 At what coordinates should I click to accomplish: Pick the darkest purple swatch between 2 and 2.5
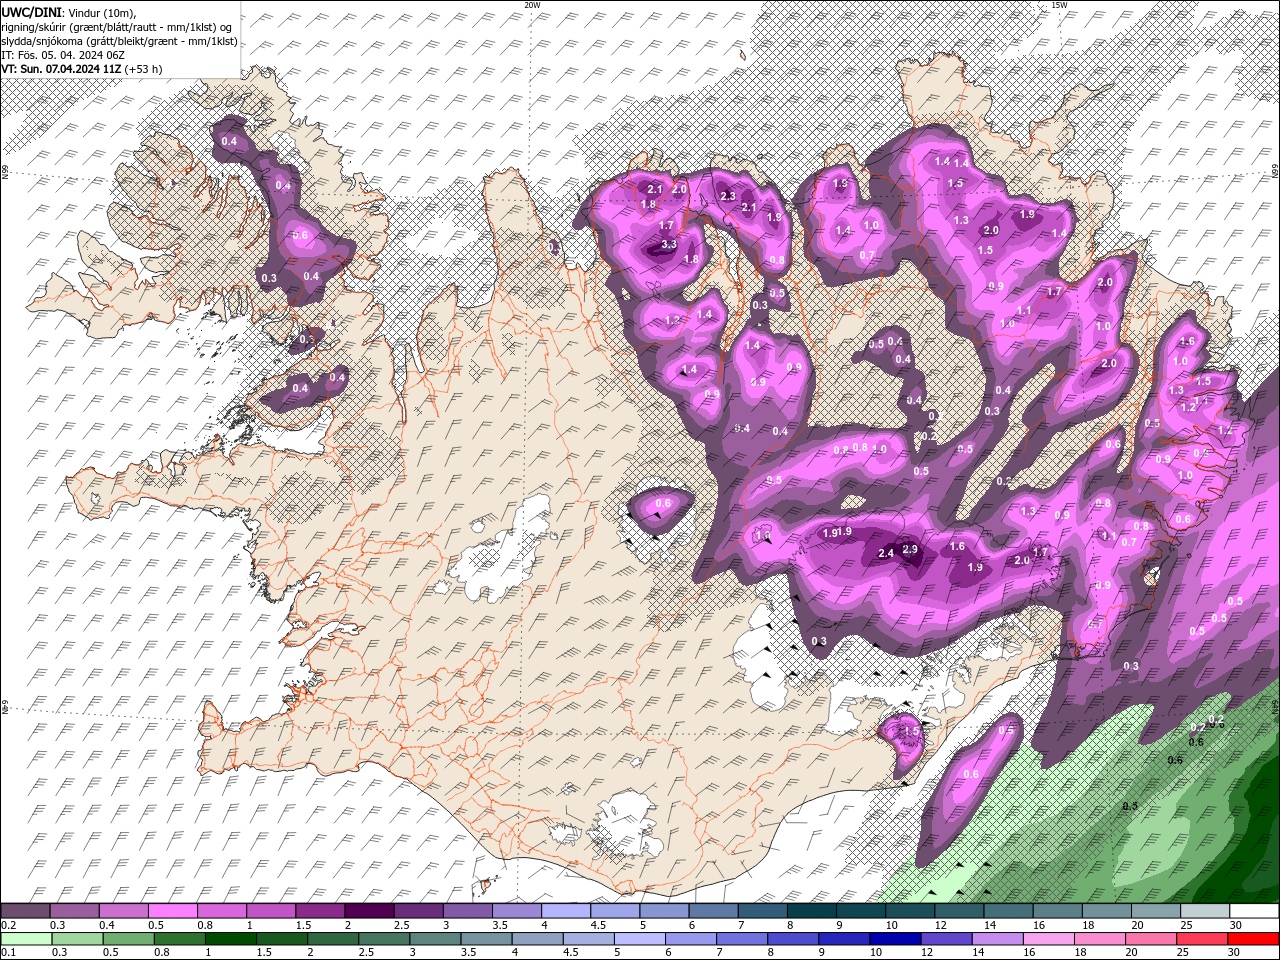369,911
